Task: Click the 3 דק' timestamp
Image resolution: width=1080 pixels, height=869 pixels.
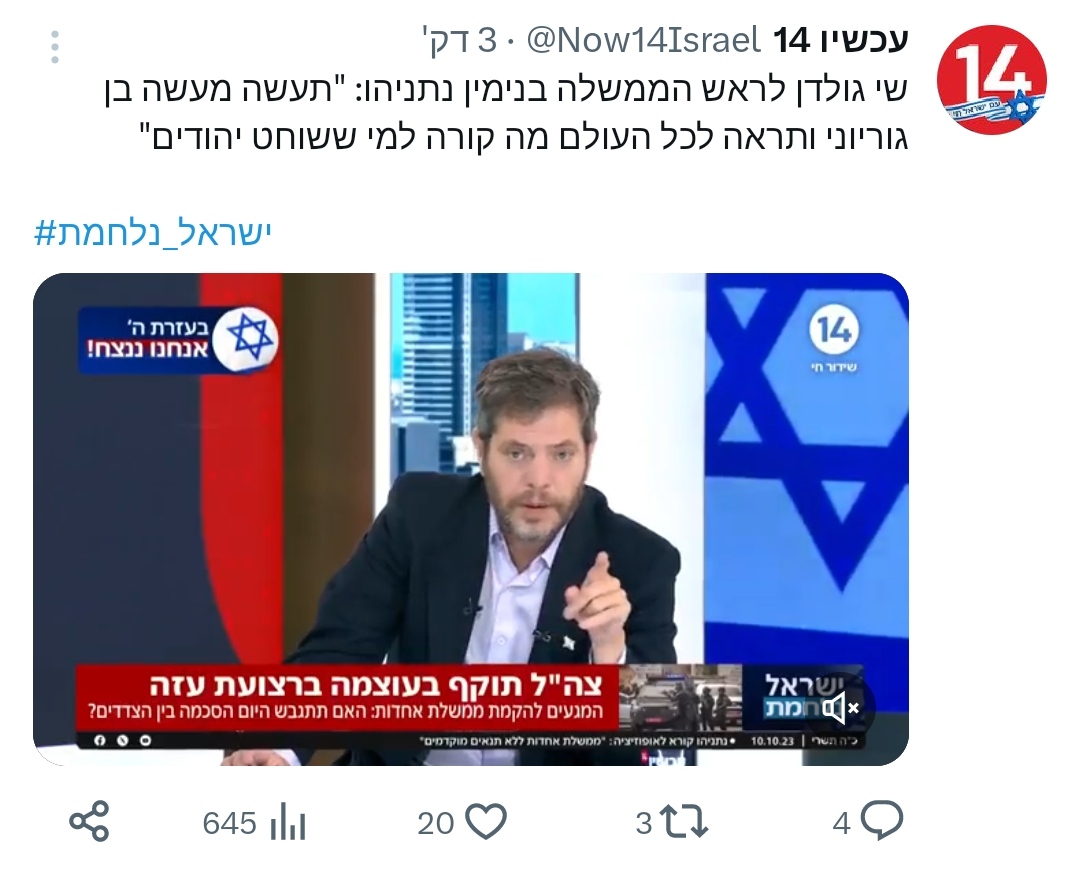Action: click(460, 41)
